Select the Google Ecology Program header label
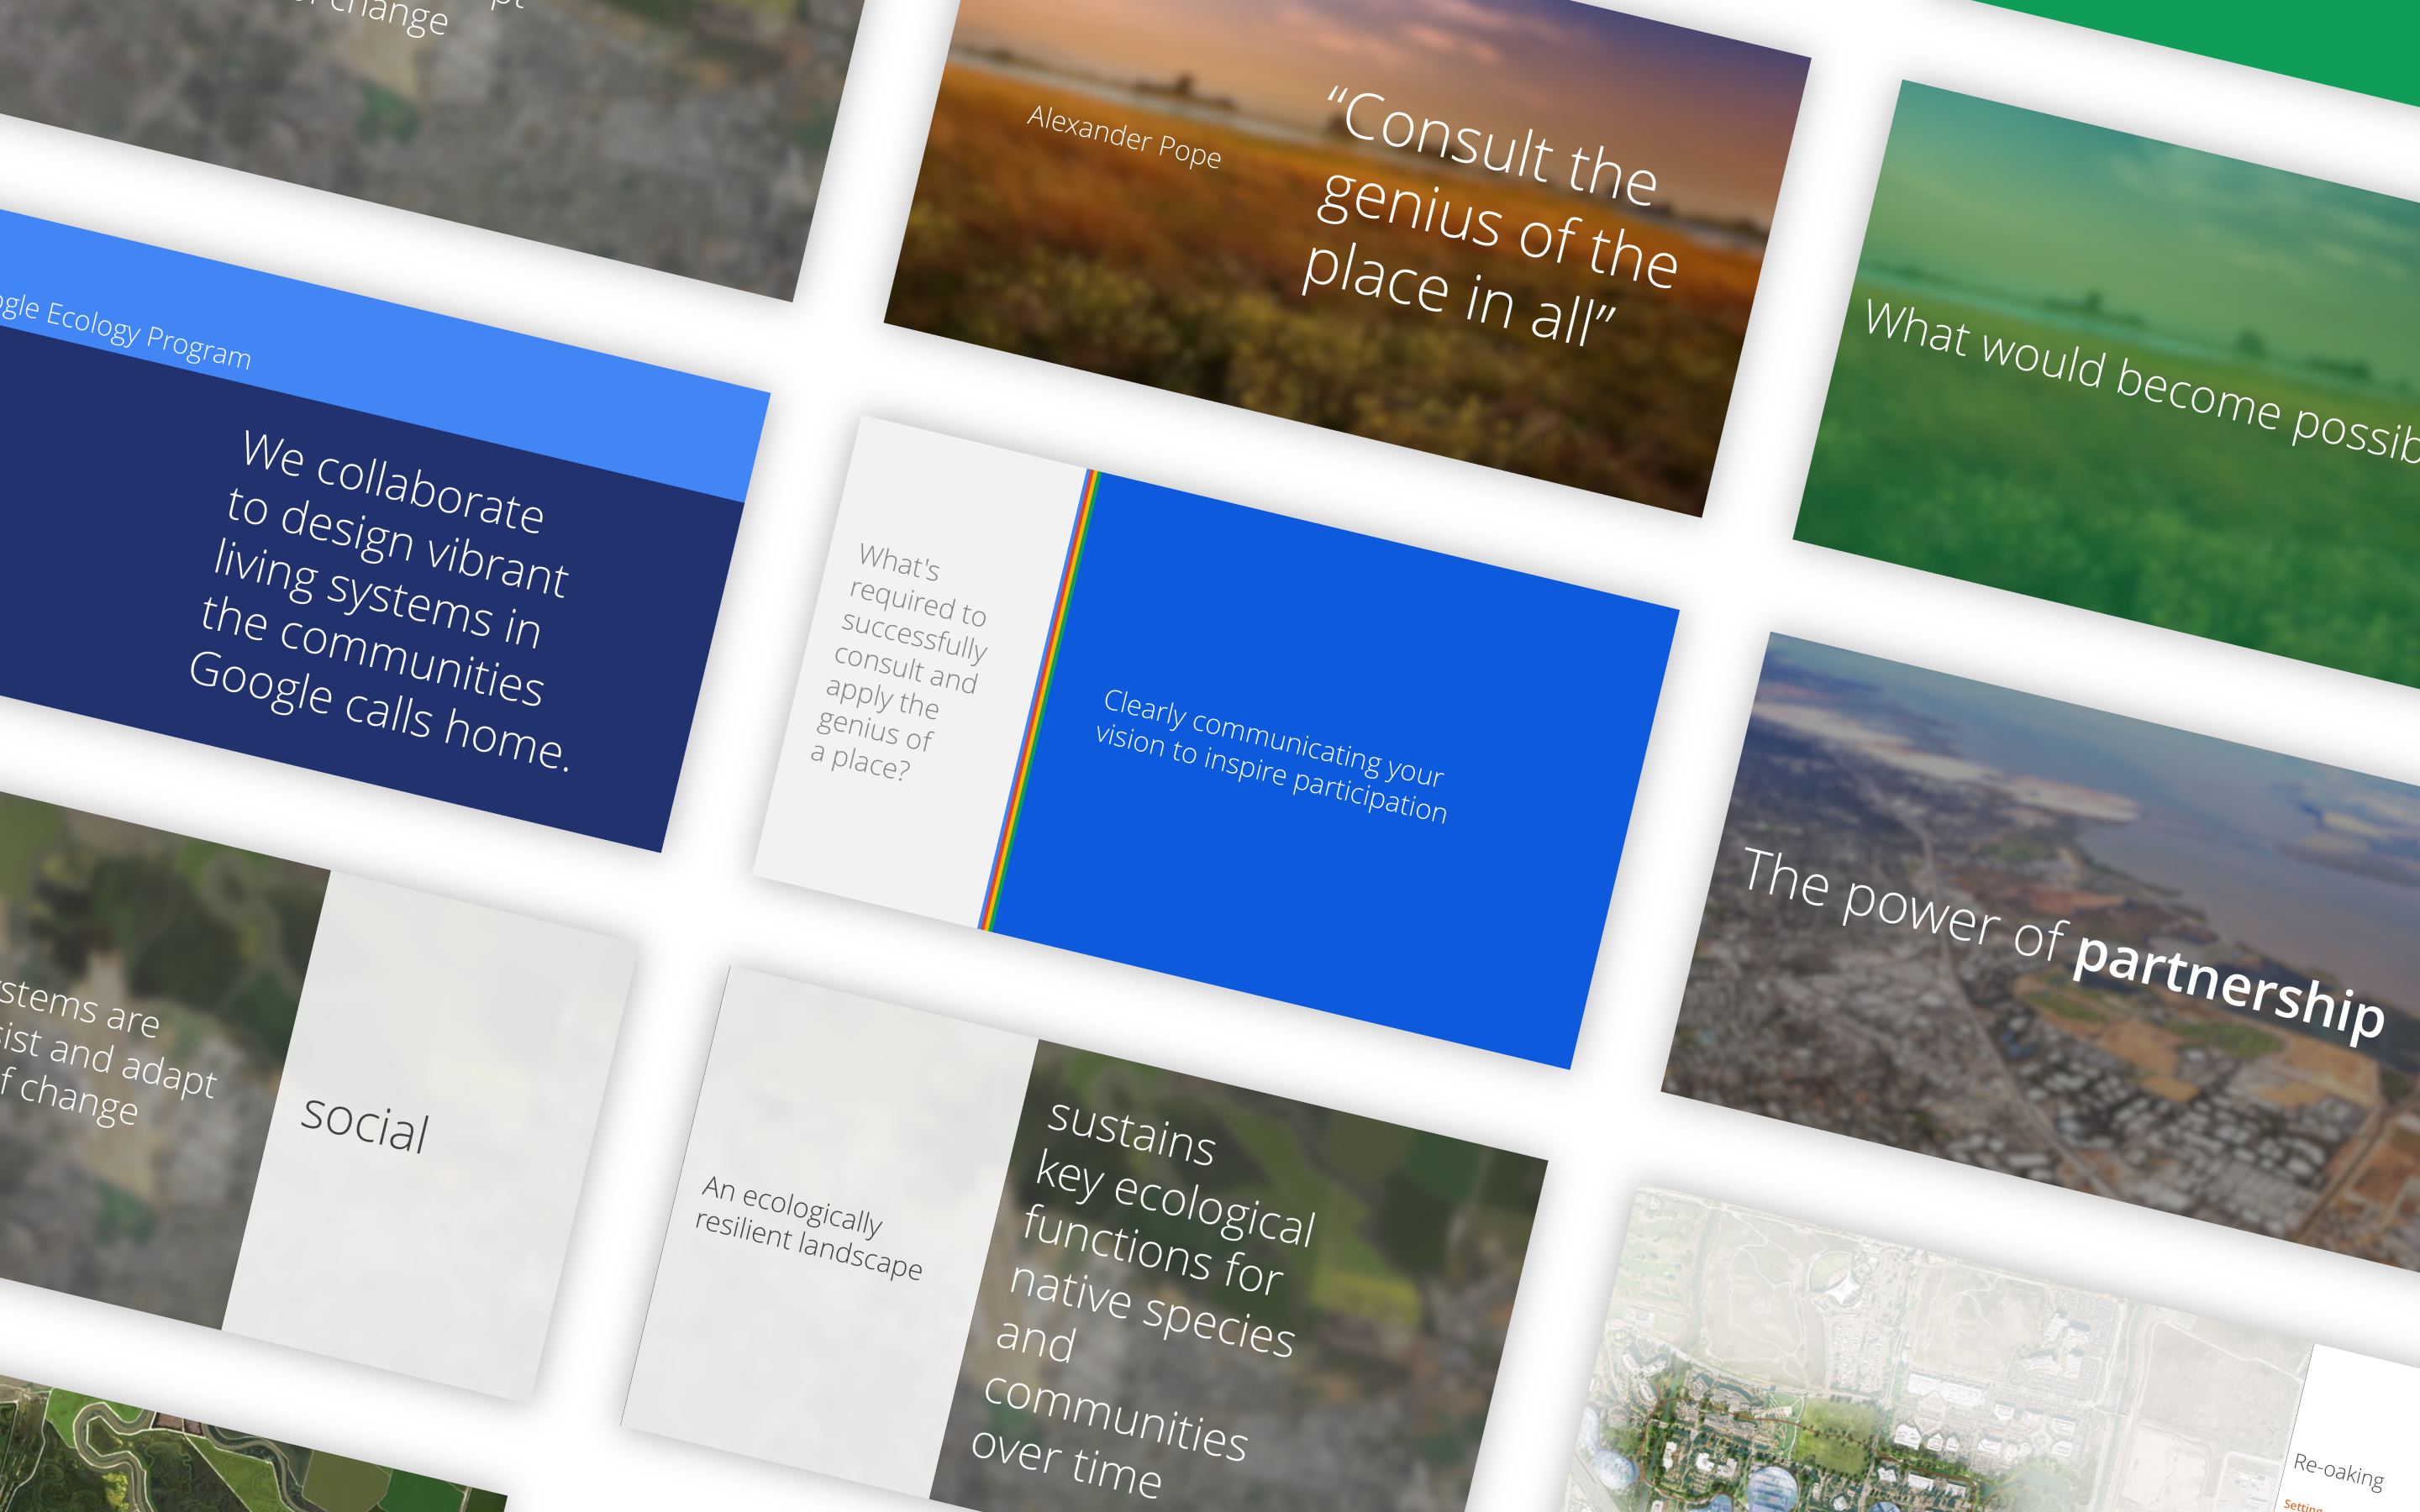 click(x=125, y=332)
